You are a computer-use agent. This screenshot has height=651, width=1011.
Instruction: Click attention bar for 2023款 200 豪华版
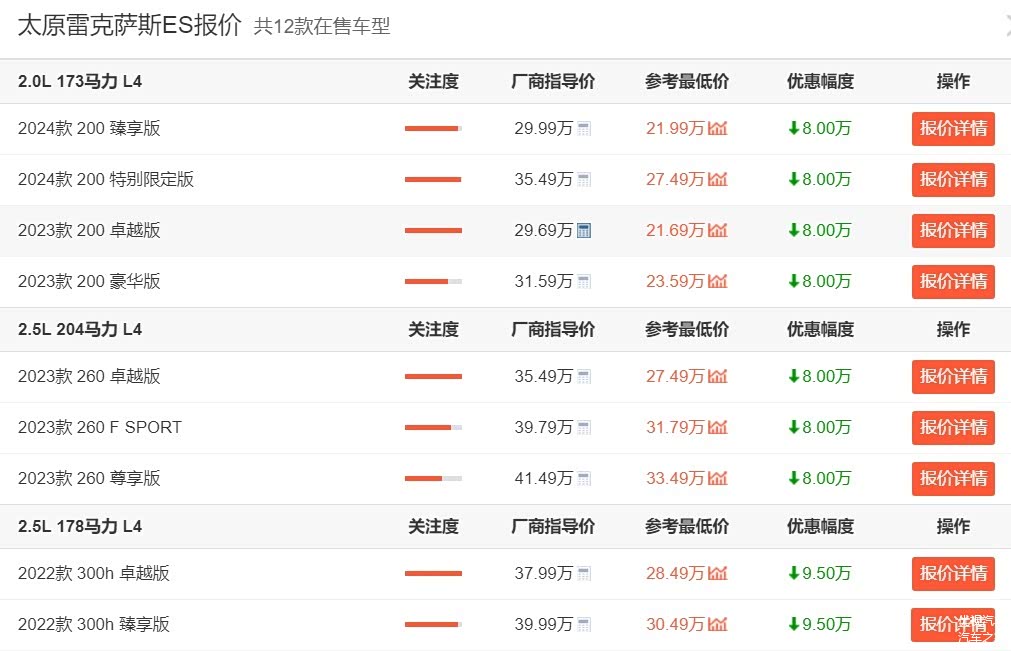[433, 282]
